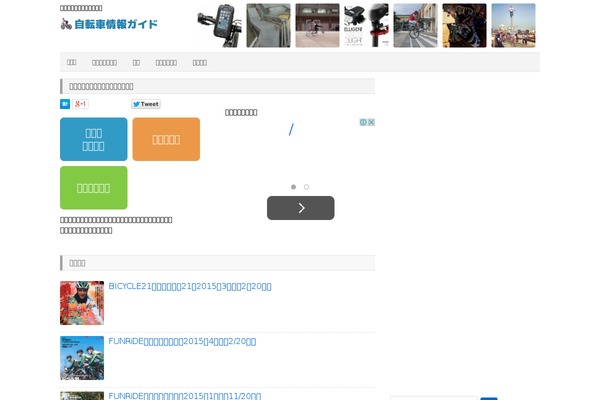
Task: Click the blue category tile
Action: (94, 139)
